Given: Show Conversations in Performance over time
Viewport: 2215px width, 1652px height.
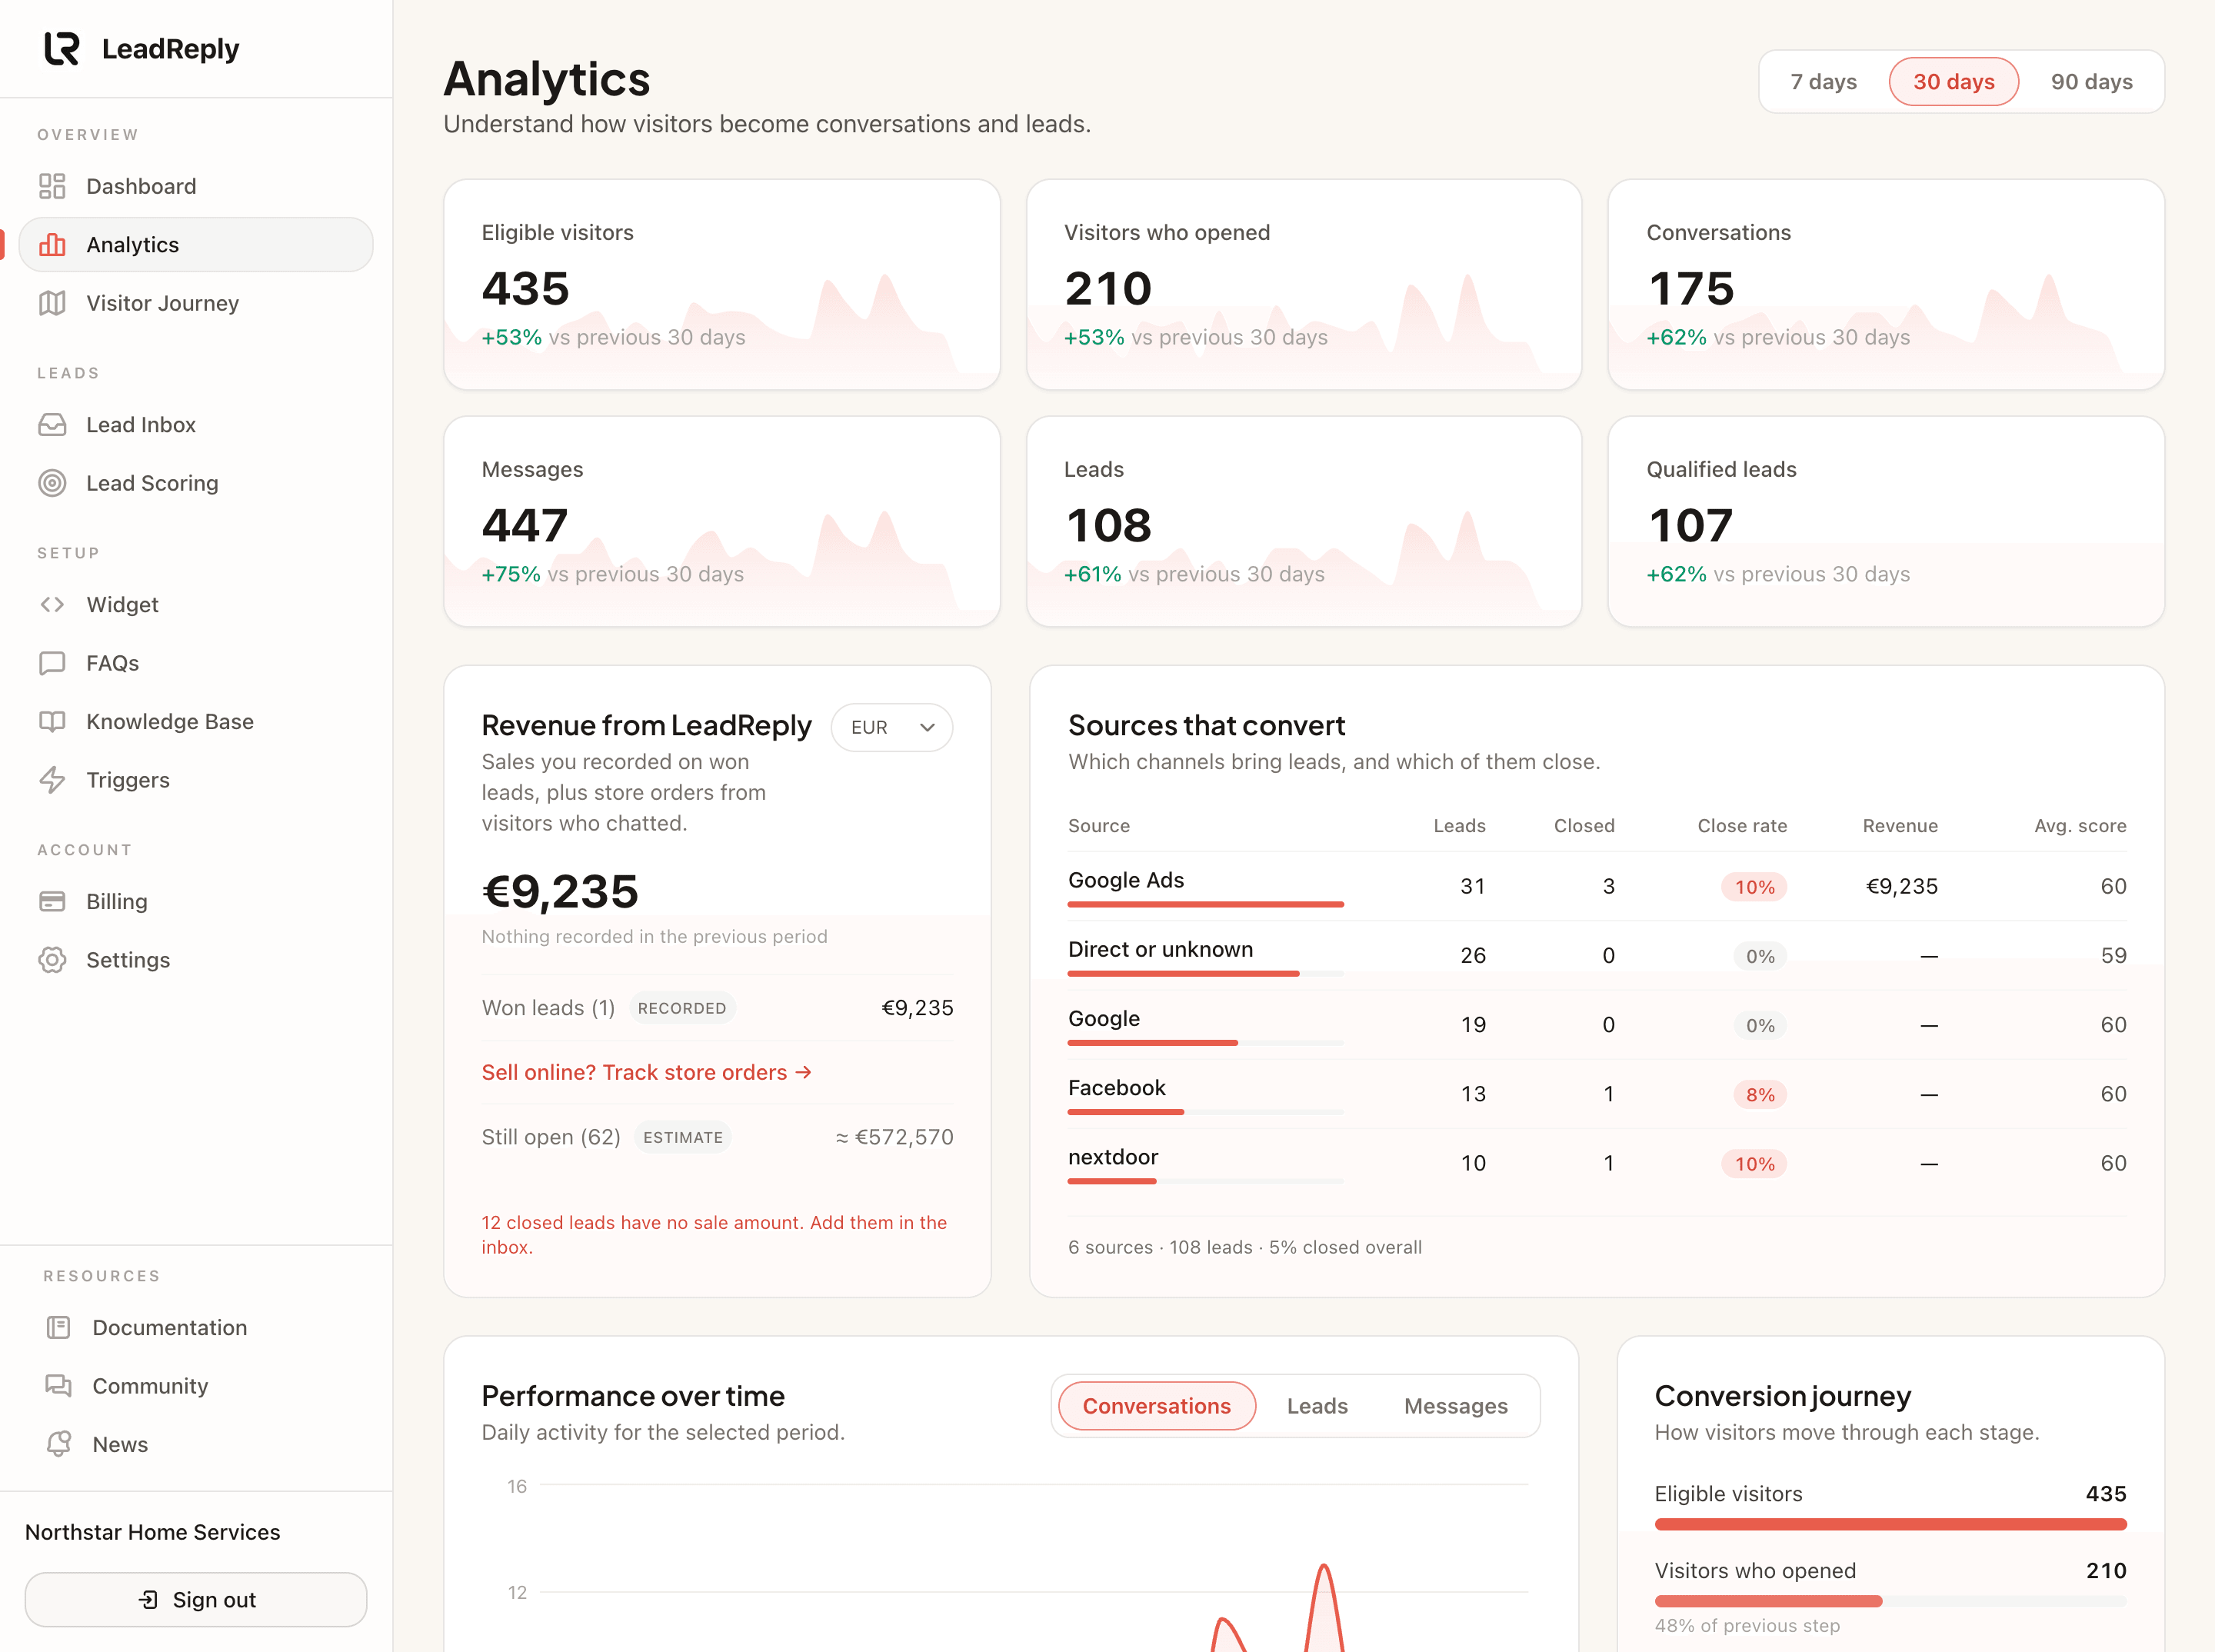Looking at the screenshot, I should [1156, 1406].
